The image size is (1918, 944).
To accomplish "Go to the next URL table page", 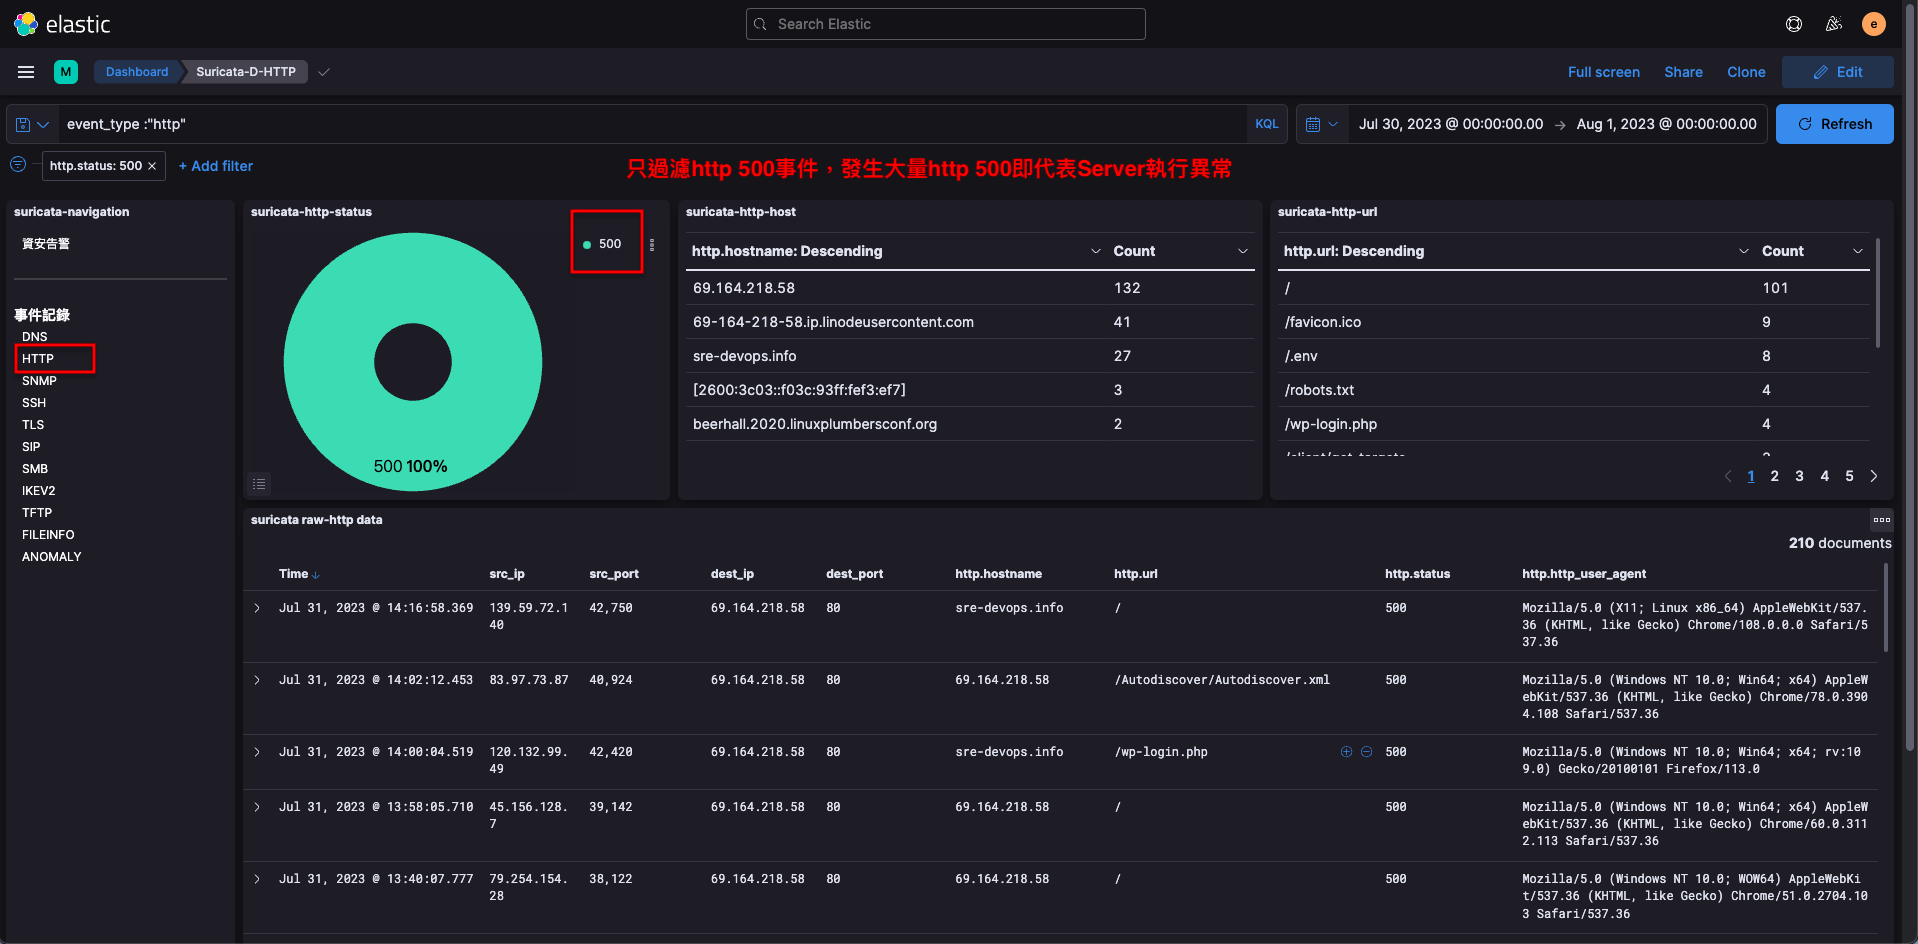I will [1874, 476].
